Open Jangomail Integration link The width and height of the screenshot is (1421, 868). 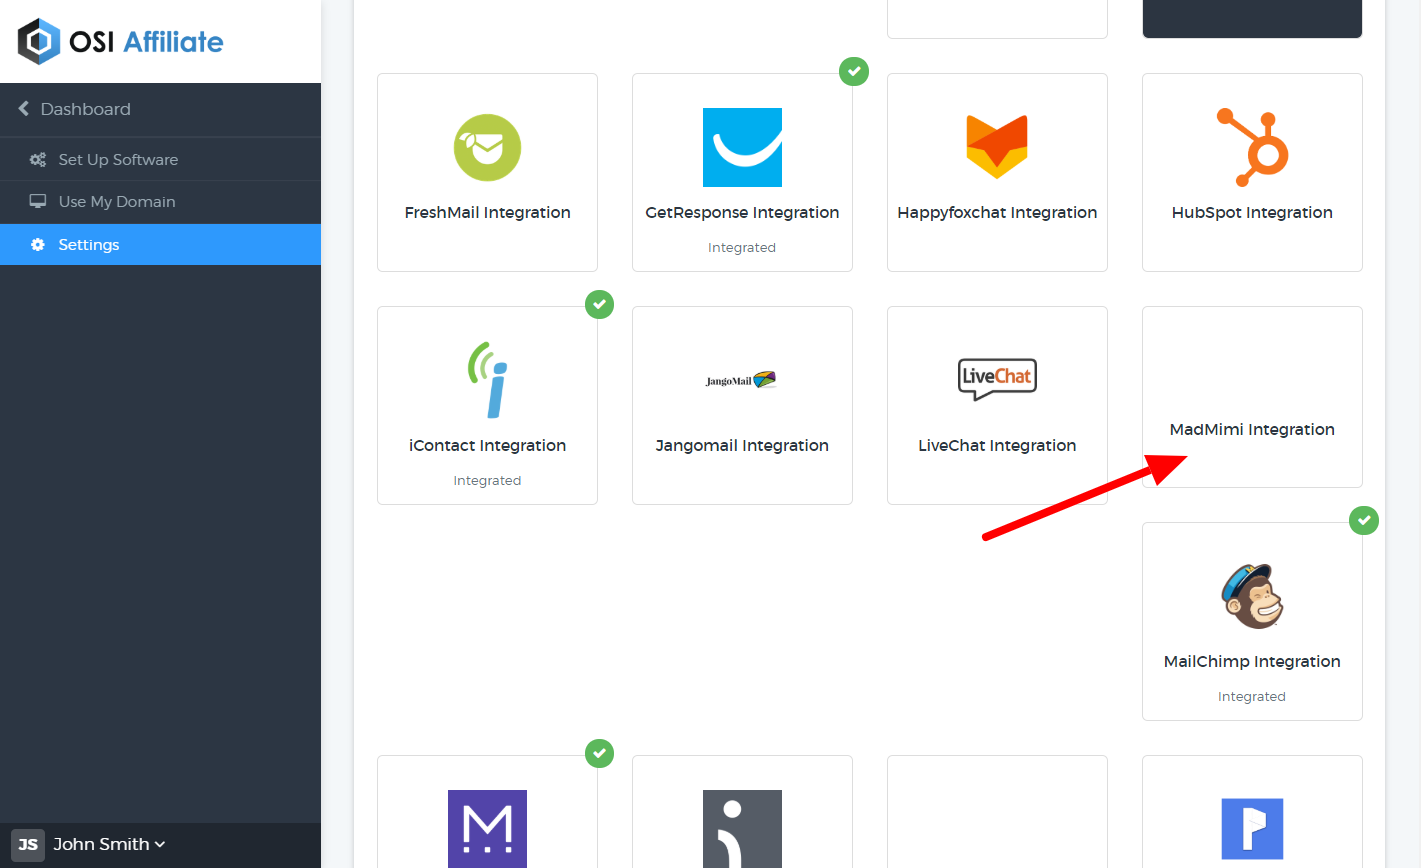point(742,446)
